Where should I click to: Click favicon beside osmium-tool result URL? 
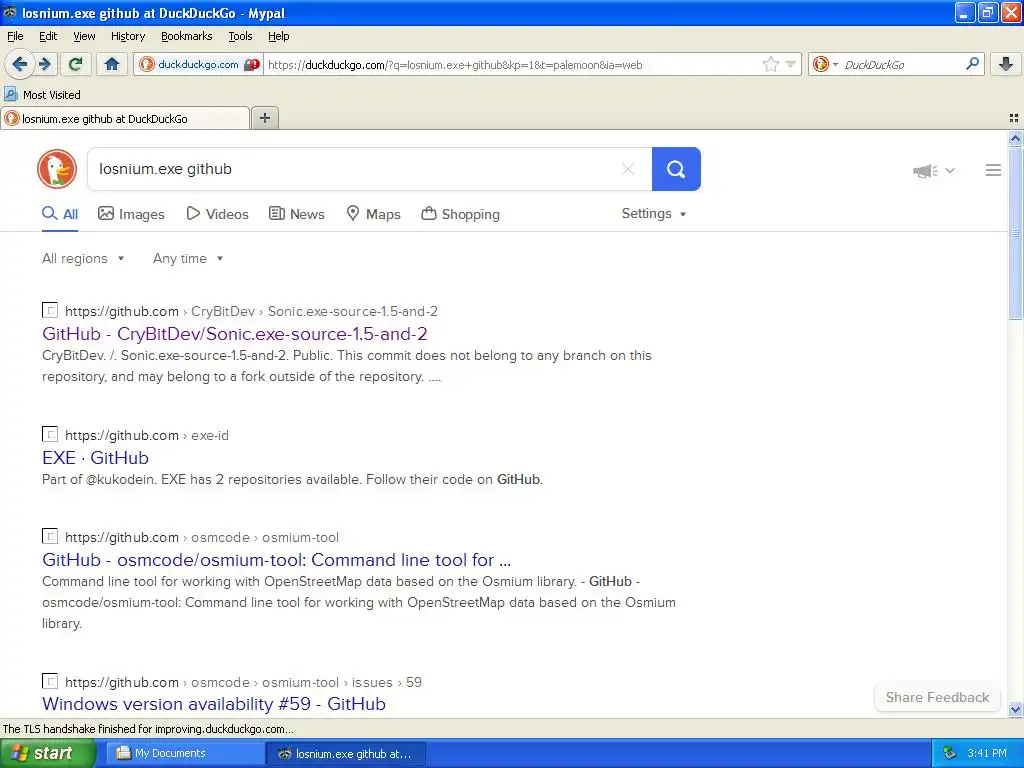point(50,536)
